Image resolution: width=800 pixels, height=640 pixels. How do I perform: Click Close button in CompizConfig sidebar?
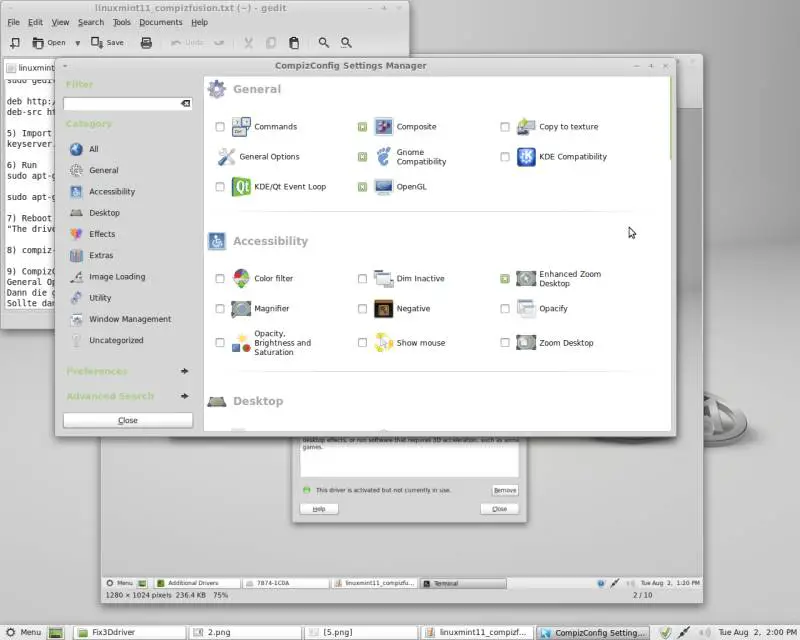click(128, 421)
